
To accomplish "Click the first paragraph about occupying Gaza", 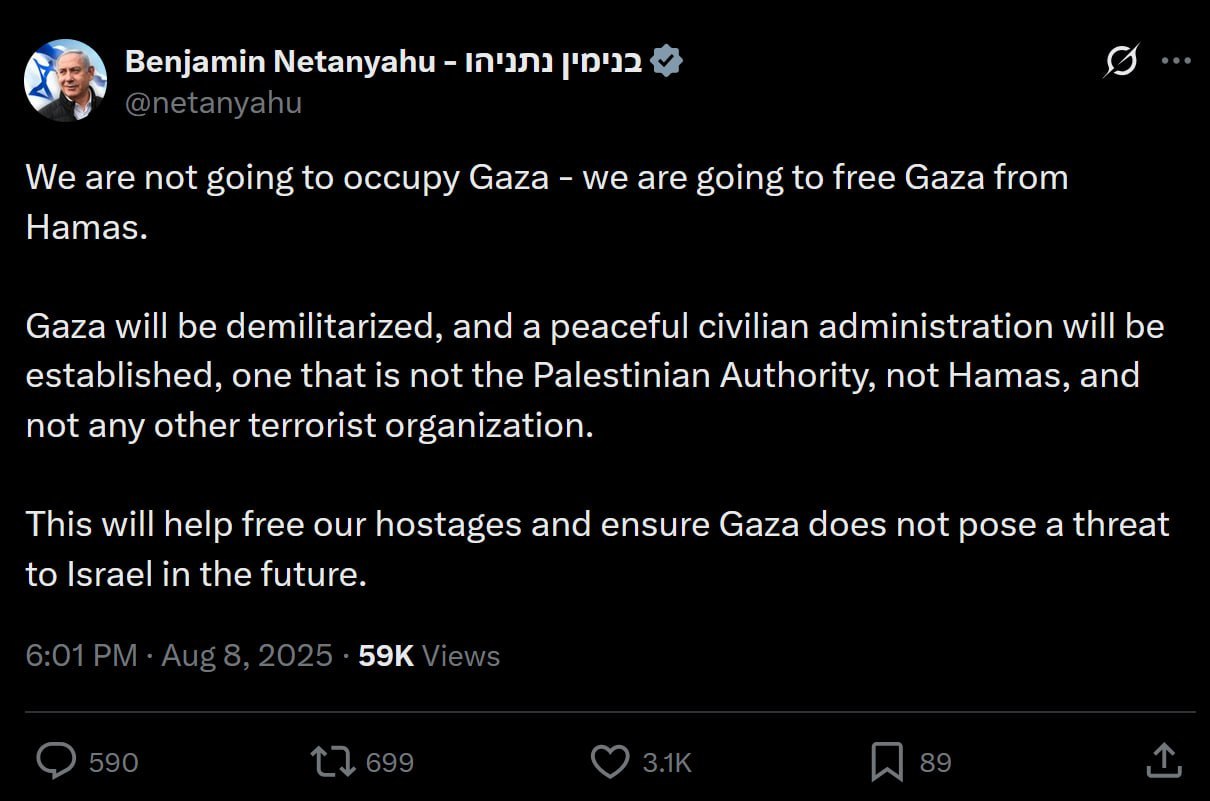I will [x=546, y=202].
